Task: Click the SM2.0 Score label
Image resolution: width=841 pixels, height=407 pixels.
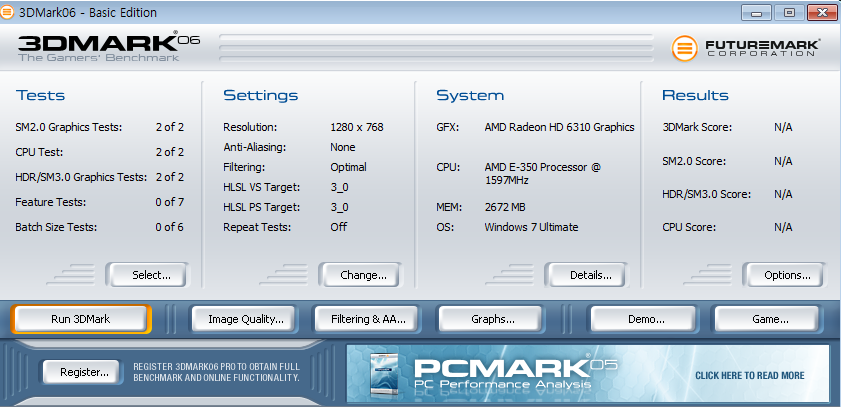Action: point(694,161)
